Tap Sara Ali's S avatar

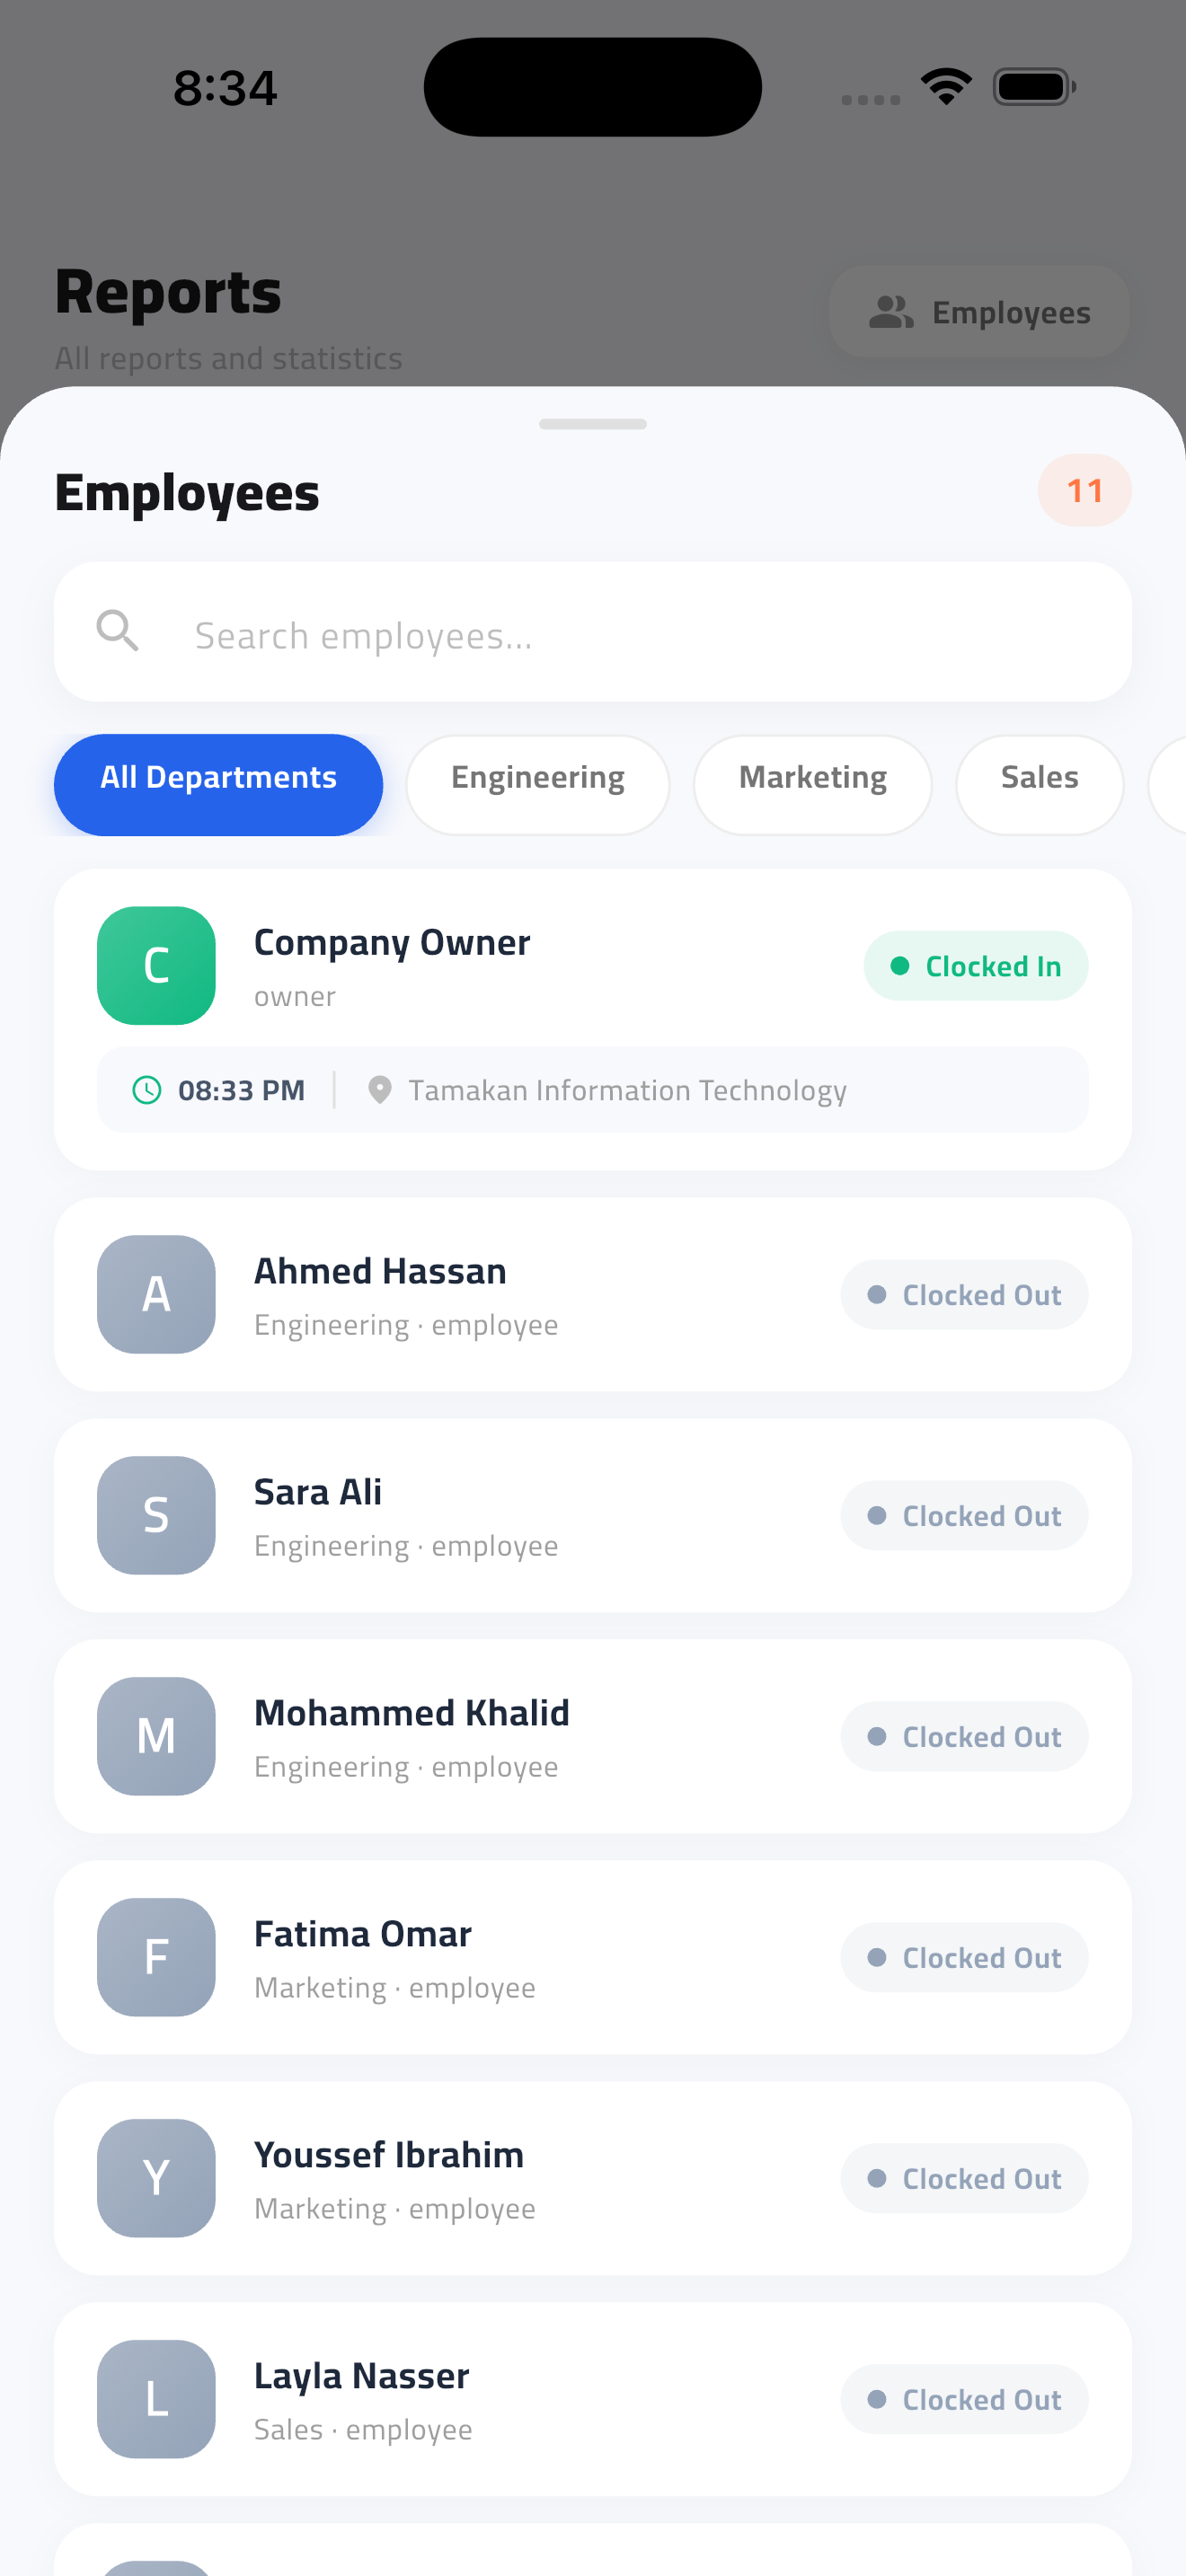156,1515
